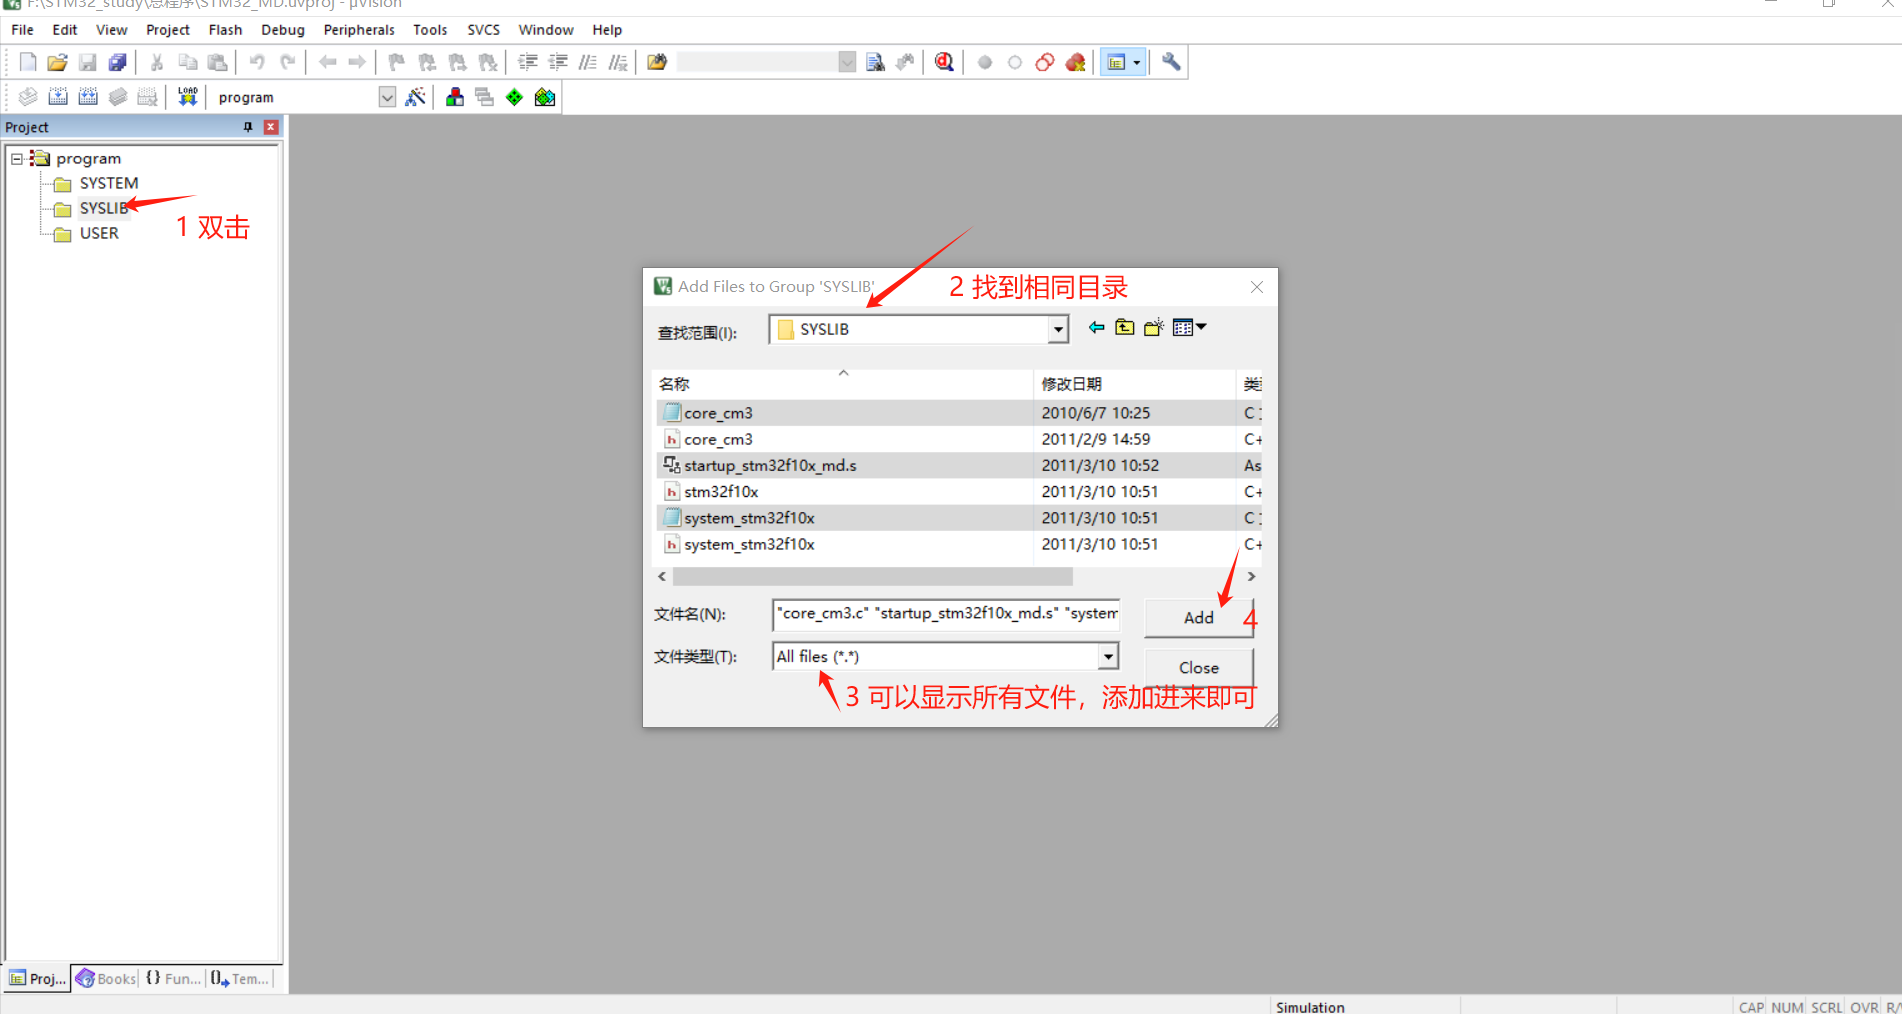The width and height of the screenshot is (1902, 1014).
Task: Select startup_stm32f10x_md.s file
Action: [x=770, y=465]
